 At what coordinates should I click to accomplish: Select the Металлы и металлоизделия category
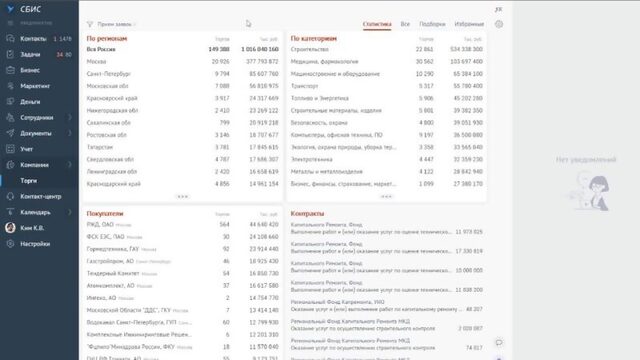(x=387, y=172)
